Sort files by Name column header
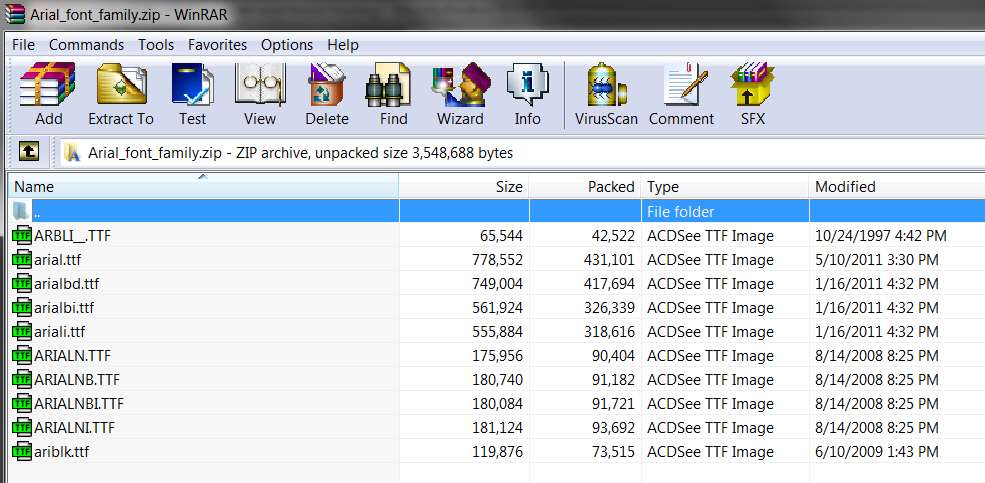Screen dimensions: 985x483 pos(203,187)
